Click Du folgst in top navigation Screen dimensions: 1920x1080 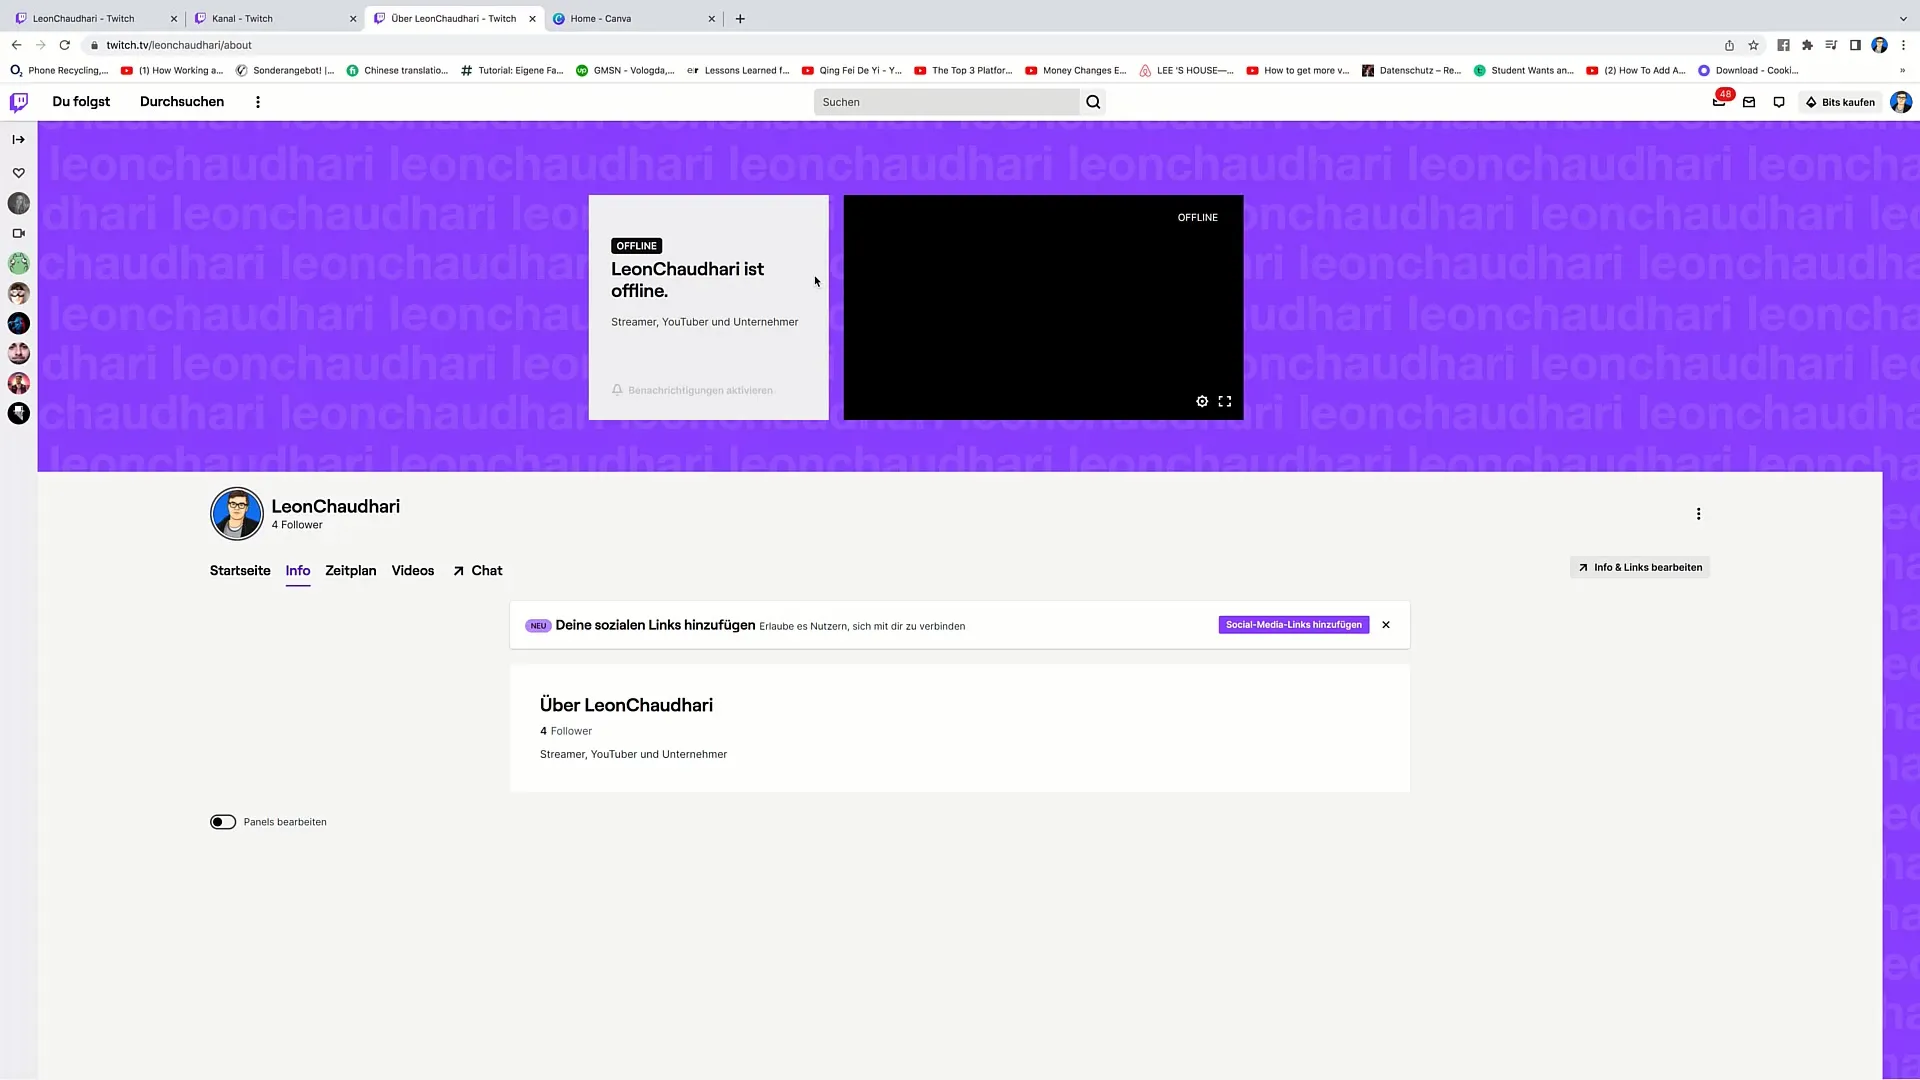(81, 102)
